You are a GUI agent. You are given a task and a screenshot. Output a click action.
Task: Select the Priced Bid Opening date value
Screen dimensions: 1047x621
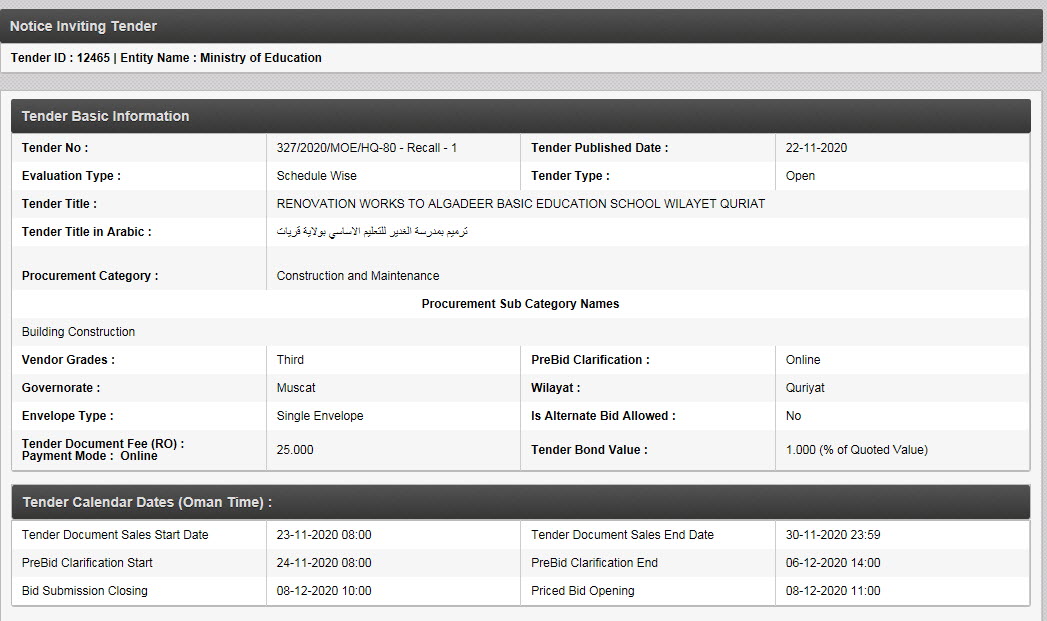pyautogui.click(x=833, y=591)
